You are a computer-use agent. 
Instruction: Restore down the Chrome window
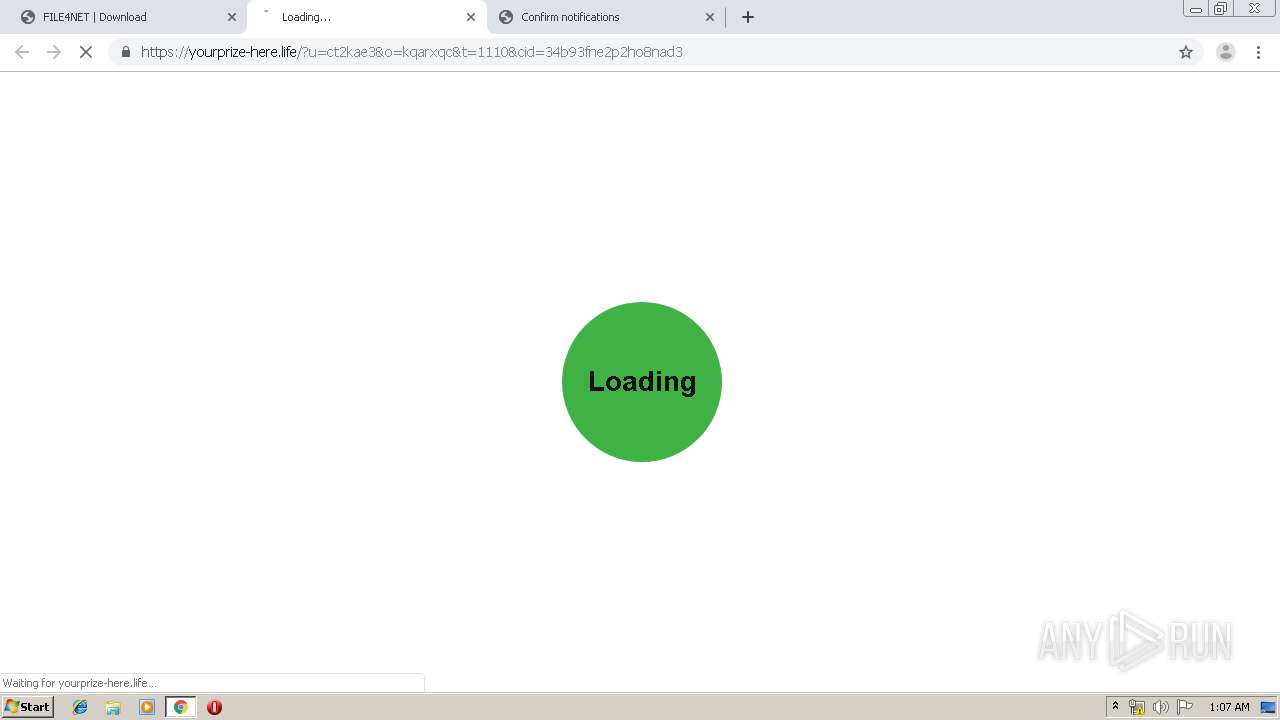tap(1220, 9)
